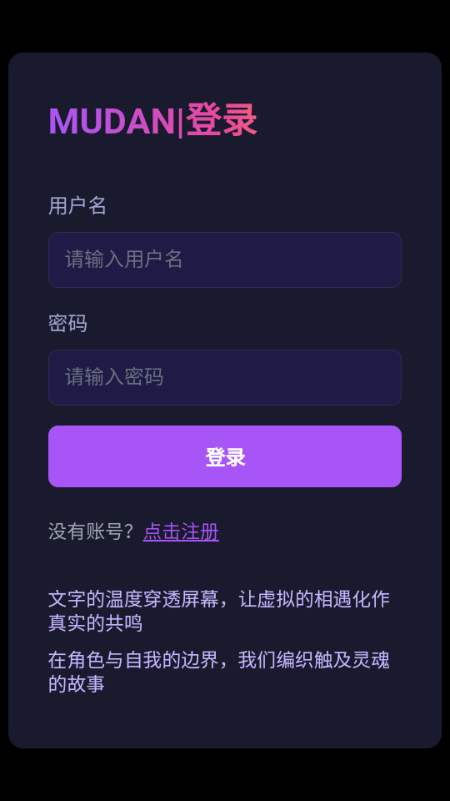Place cursor in the username text box

click(225, 260)
